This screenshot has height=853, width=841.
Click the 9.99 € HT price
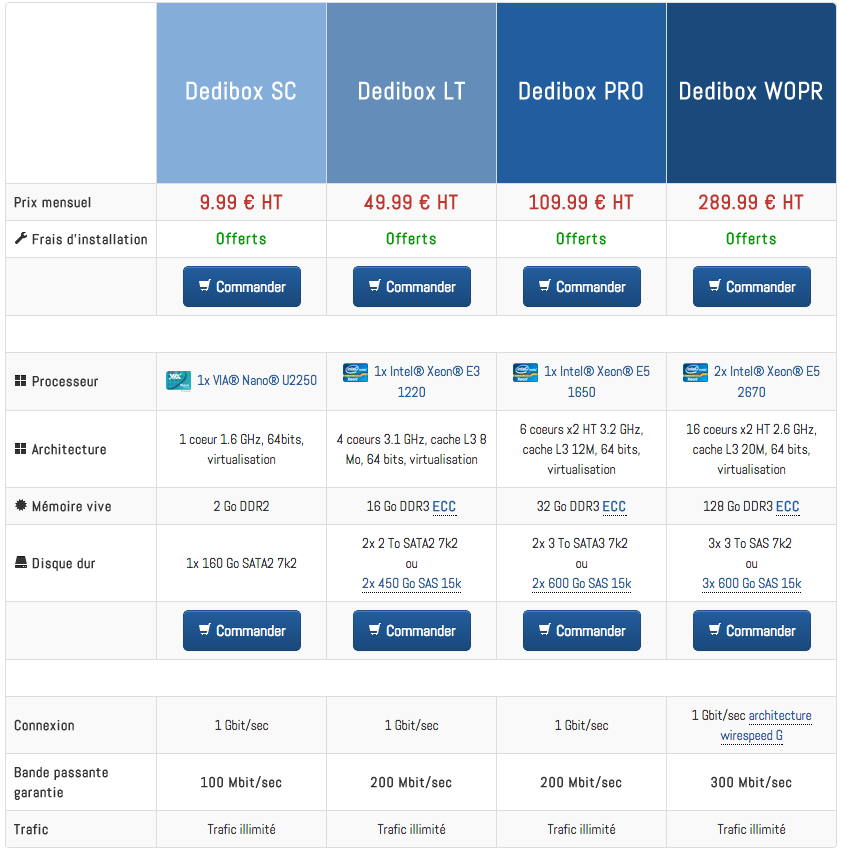241,202
